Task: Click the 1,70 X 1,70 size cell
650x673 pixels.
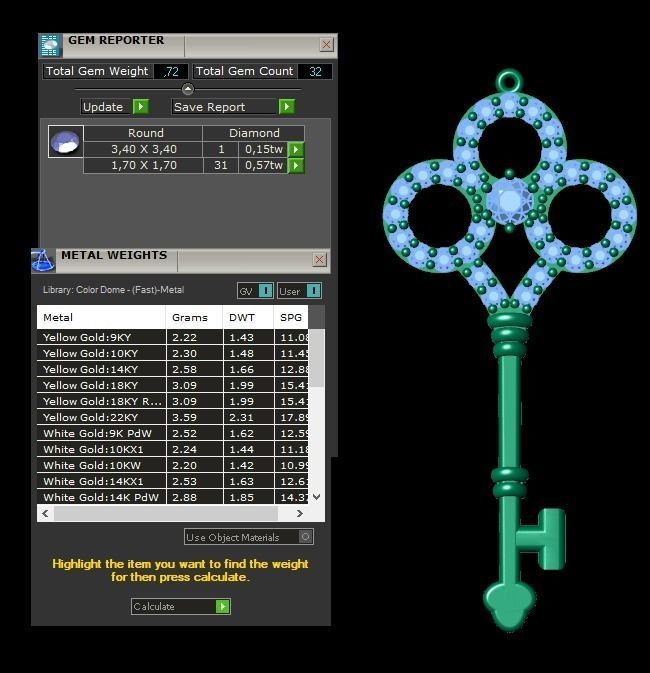Action: click(143, 165)
